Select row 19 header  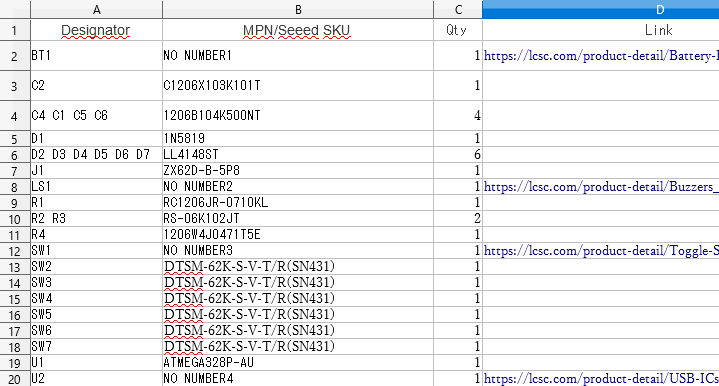click(15, 363)
